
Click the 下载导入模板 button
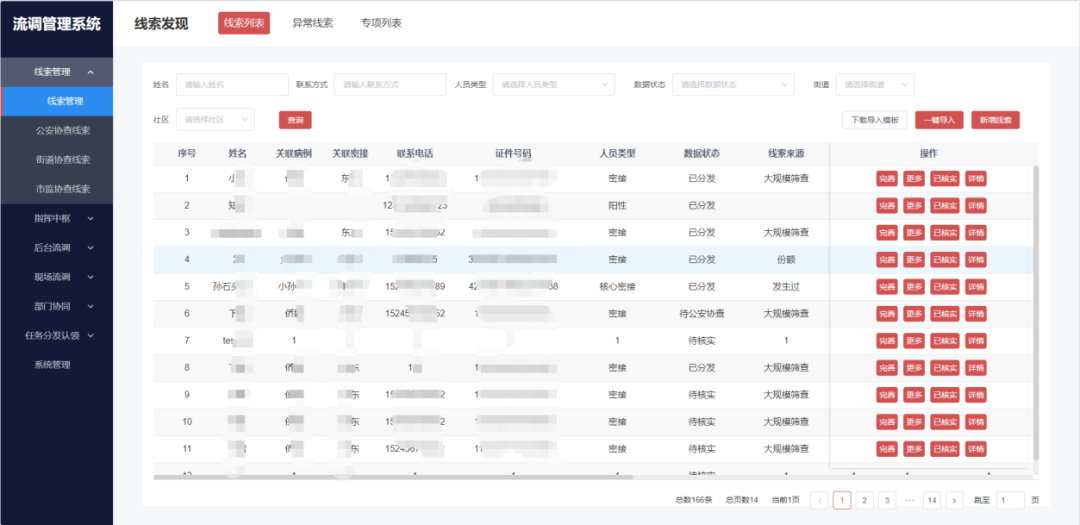[875, 120]
